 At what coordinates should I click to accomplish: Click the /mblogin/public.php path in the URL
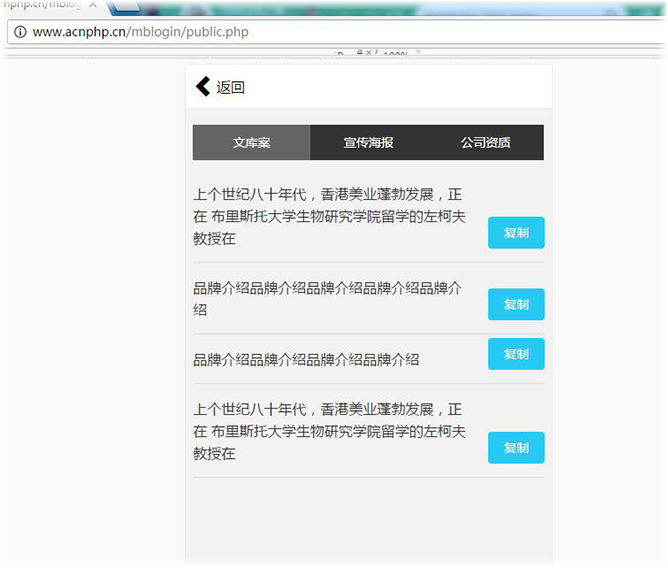(x=198, y=32)
